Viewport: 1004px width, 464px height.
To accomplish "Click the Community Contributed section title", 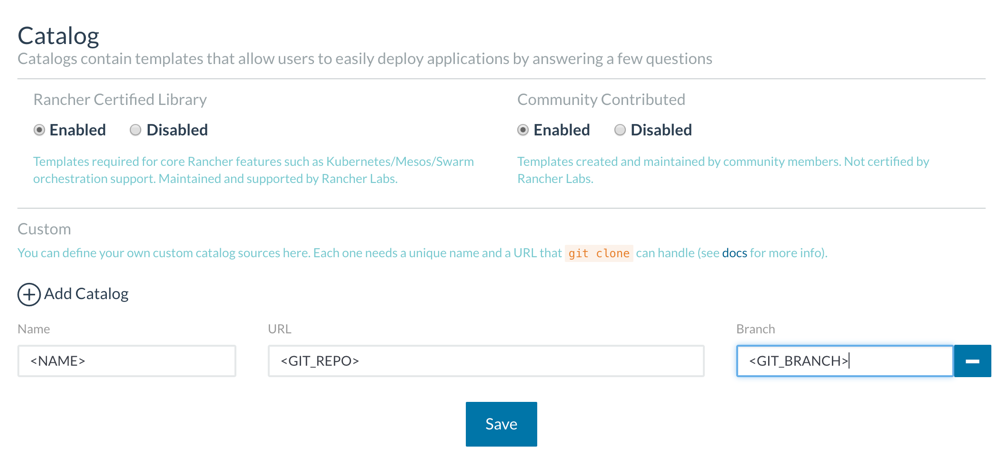I will coord(601,99).
